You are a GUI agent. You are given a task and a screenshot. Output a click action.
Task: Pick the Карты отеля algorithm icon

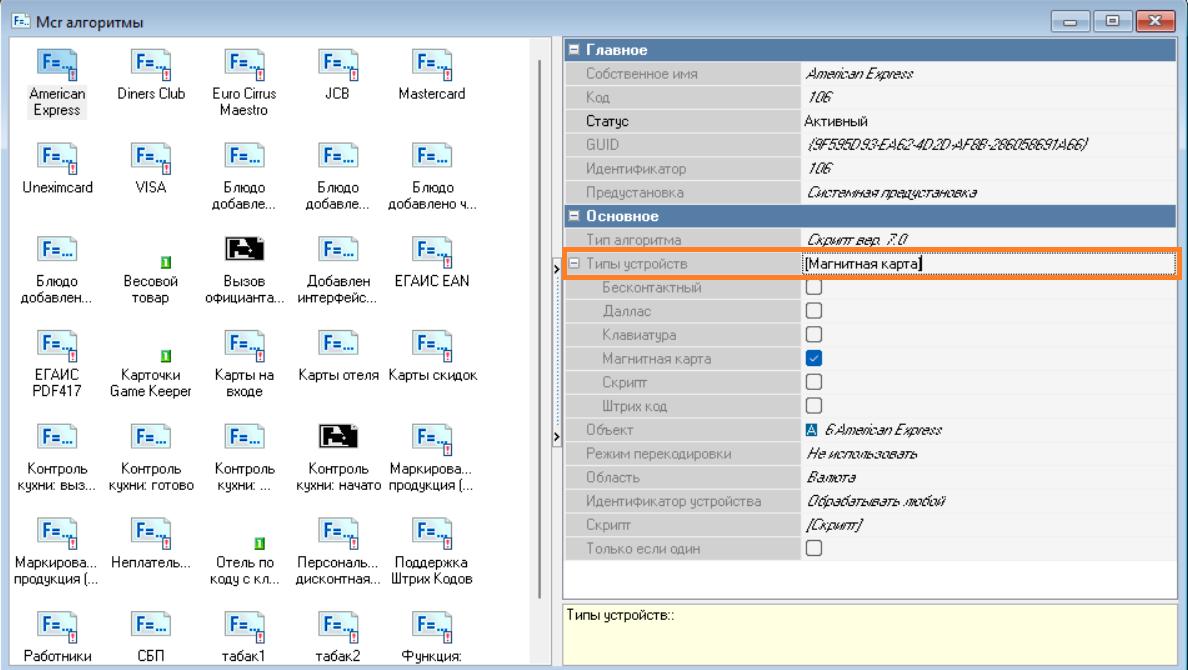tap(338, 346)
